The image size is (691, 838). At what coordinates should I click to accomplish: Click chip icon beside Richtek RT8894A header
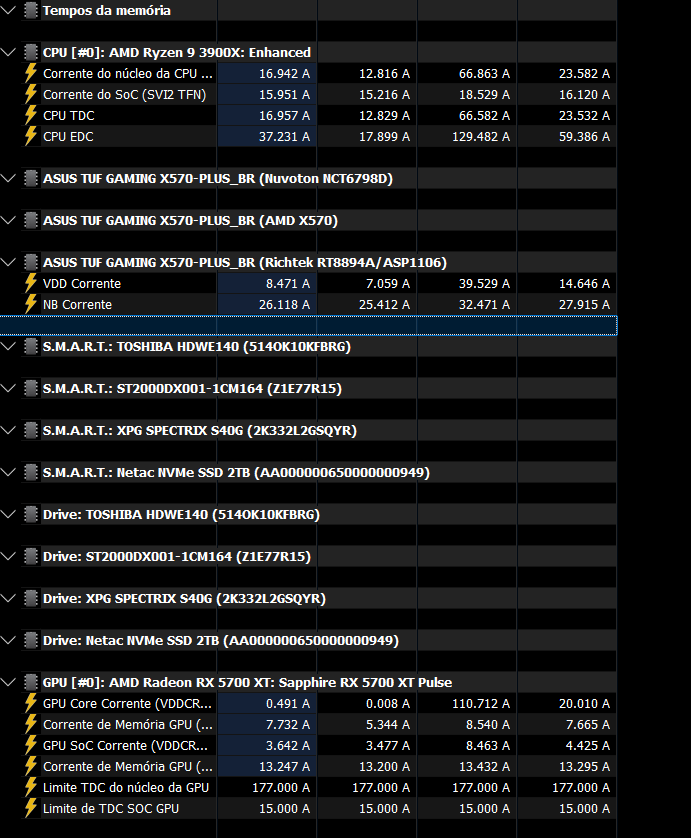31,262
